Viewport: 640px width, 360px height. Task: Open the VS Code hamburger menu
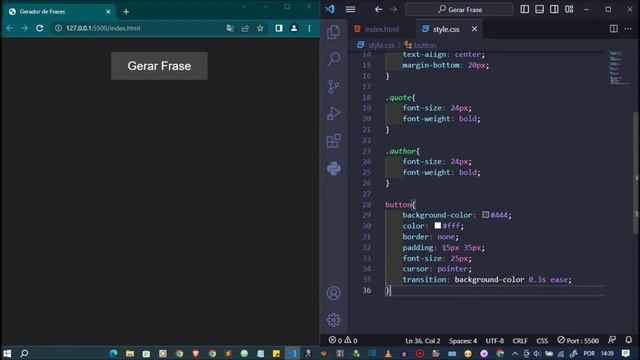tap(350, 9)
